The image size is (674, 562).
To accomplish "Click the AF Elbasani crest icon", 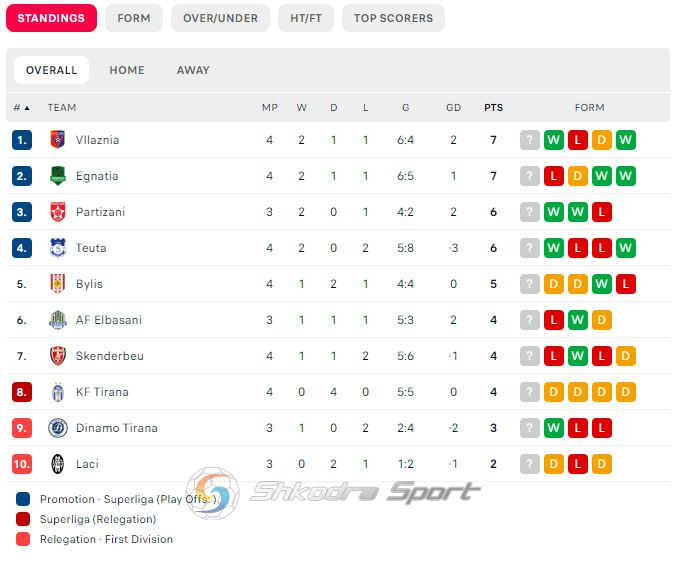I will tap(58, 320).
